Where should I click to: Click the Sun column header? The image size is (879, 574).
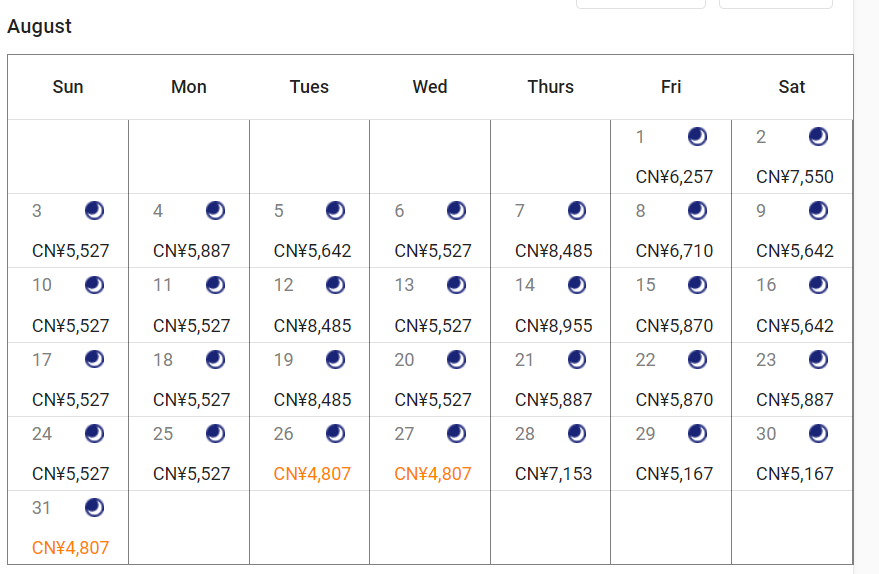point(68,87)
